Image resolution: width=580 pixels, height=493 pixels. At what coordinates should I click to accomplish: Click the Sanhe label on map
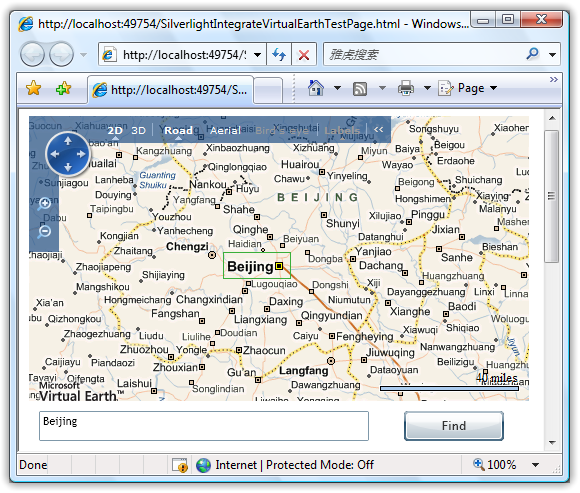click(456, 257)
